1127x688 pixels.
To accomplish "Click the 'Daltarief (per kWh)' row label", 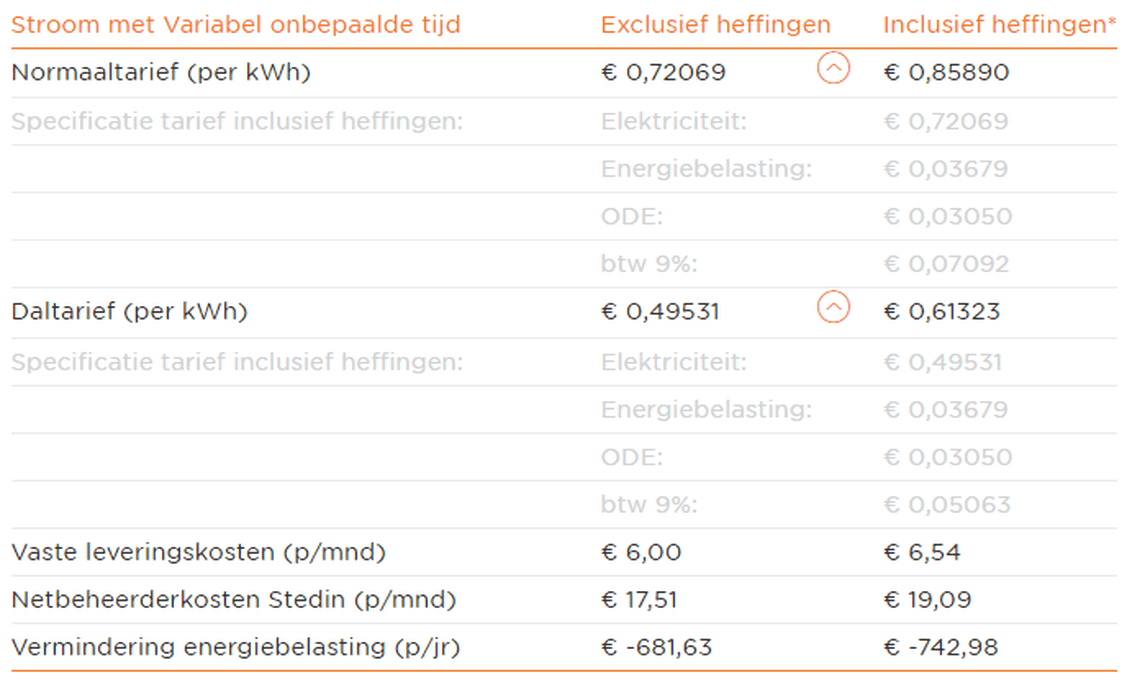I will click(x=129, y=311).
